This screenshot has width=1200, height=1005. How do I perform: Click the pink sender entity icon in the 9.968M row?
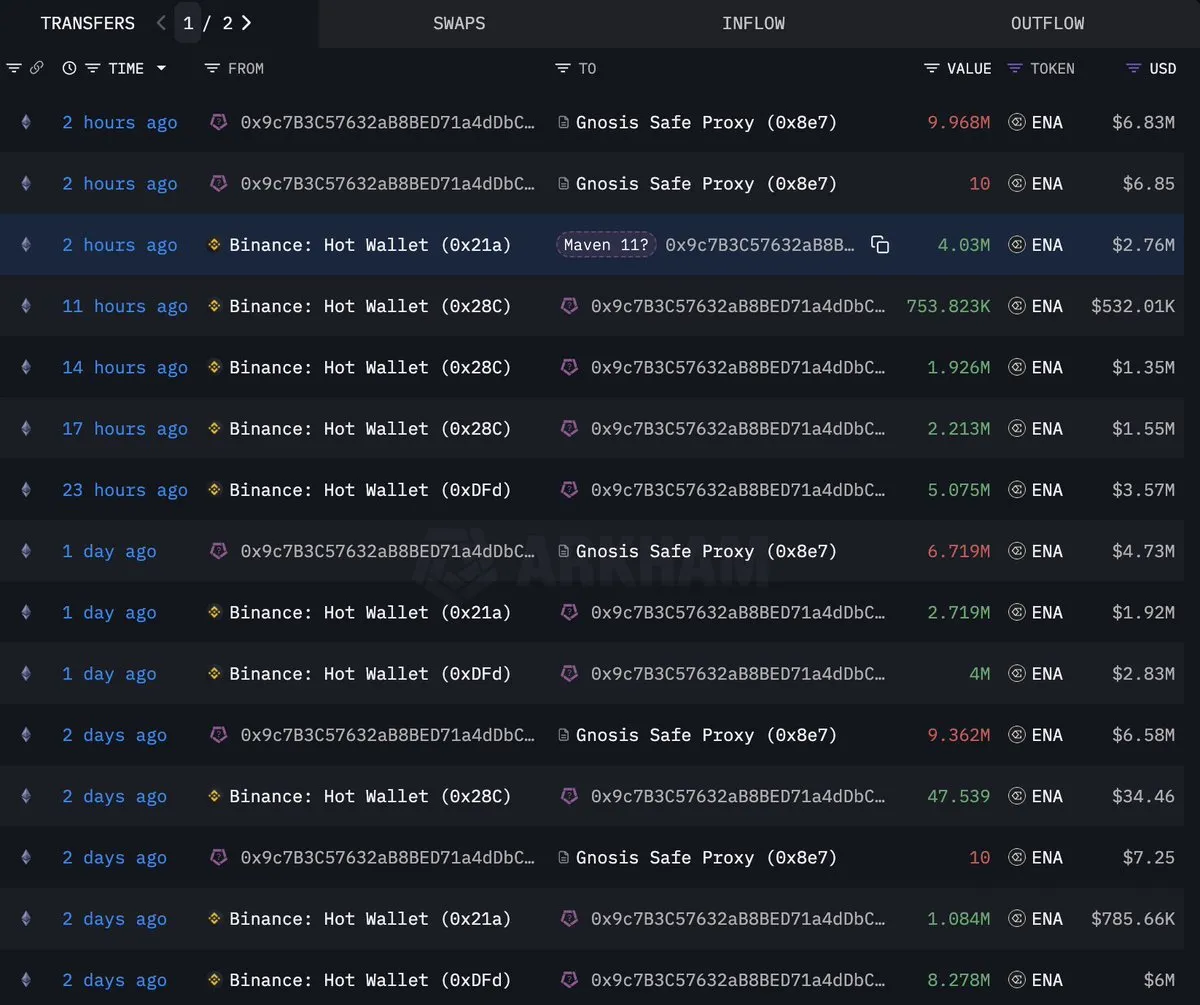218,122
